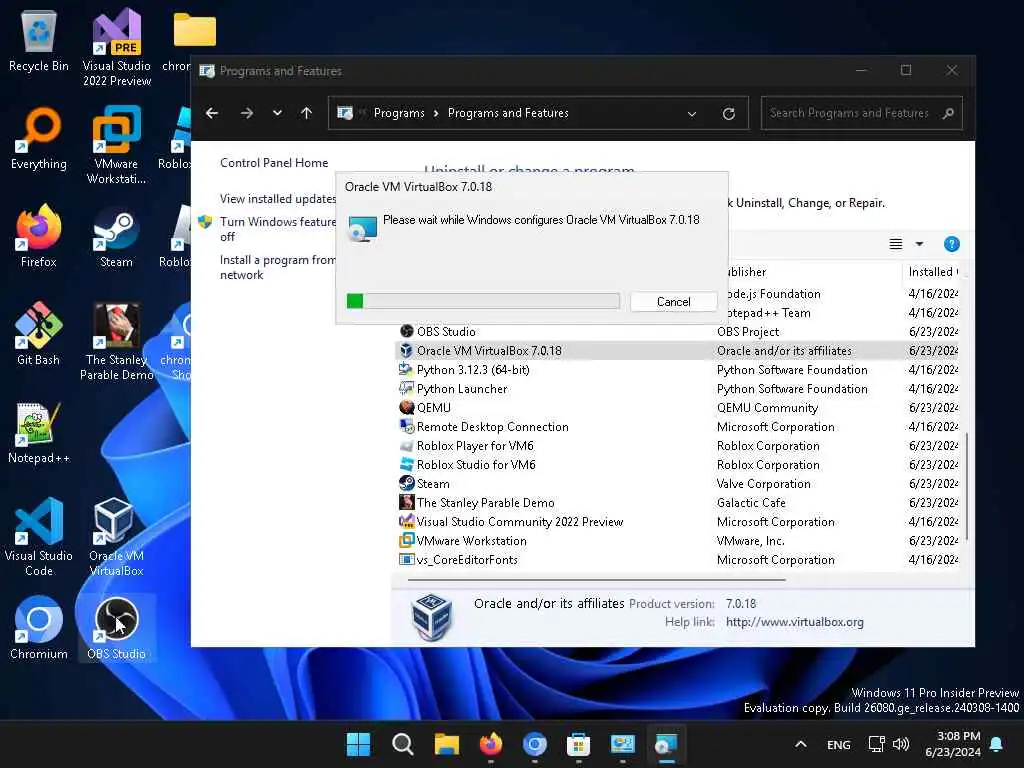Focus the Search Programs and Features box

(861, 113)
